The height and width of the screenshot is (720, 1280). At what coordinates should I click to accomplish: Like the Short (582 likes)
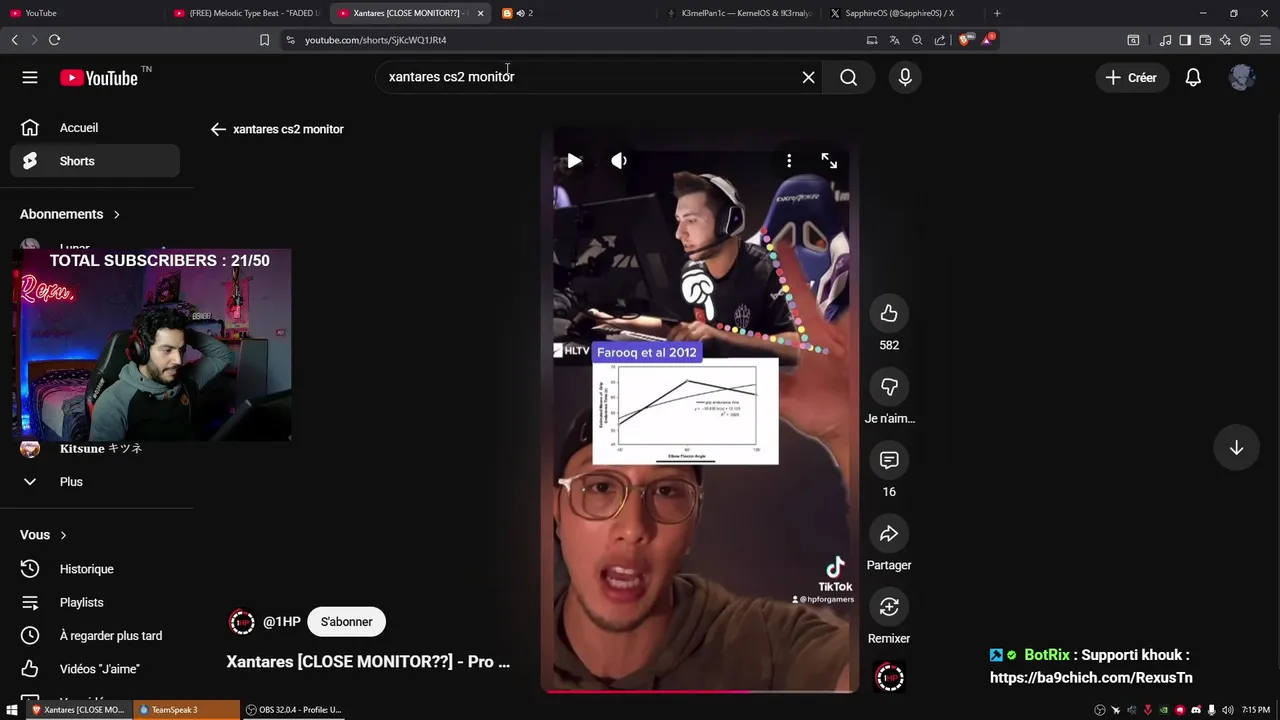coord(889,314)
